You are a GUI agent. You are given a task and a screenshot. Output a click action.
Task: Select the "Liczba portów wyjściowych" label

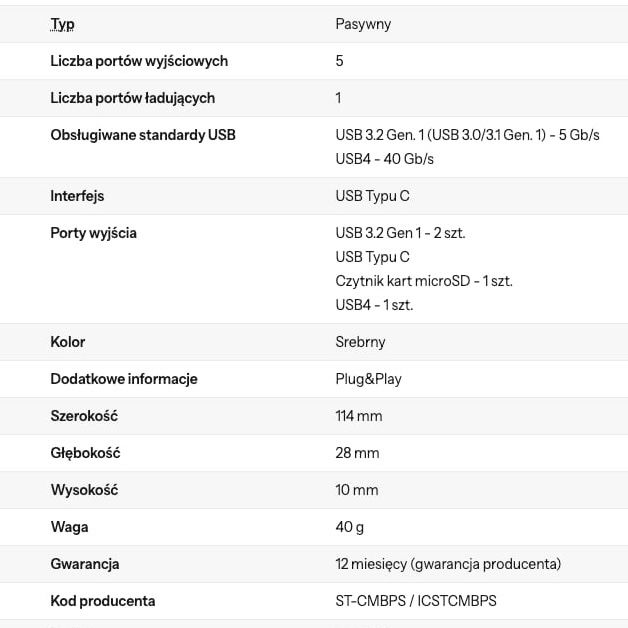pyautogui.click(x=139, y=61)
